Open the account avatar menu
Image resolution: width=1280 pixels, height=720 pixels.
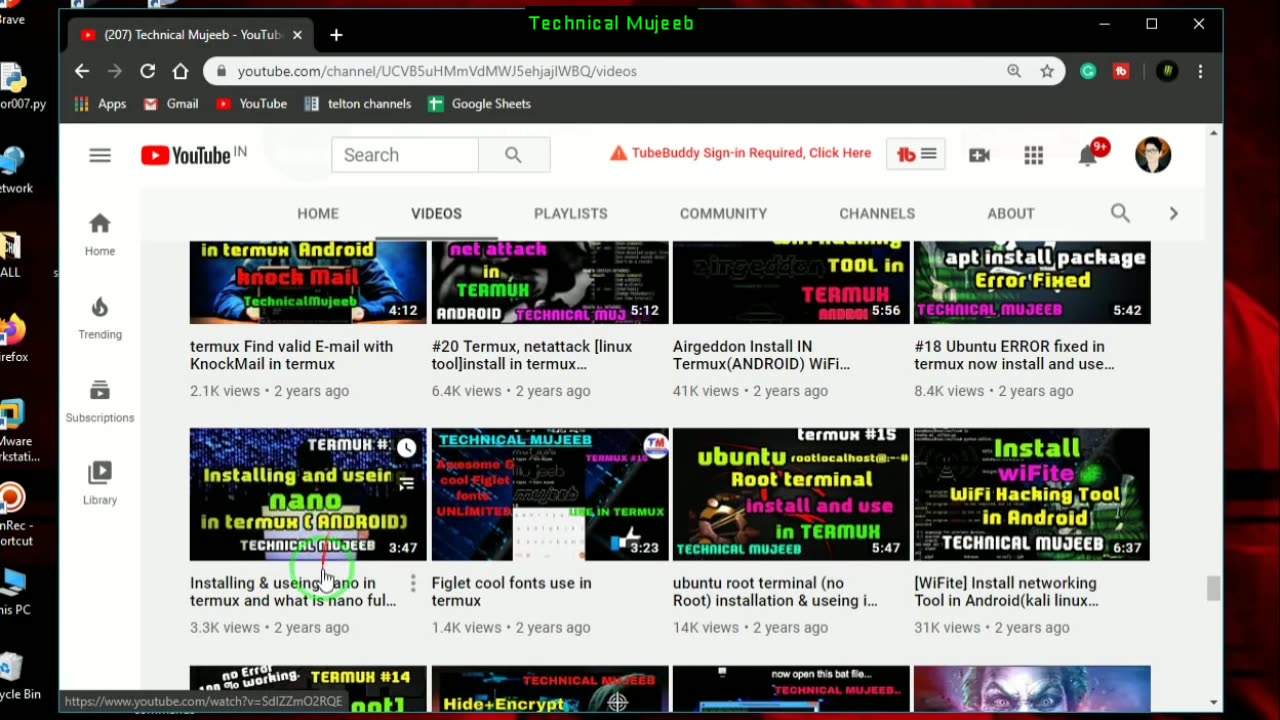(x=1153, y=155)
